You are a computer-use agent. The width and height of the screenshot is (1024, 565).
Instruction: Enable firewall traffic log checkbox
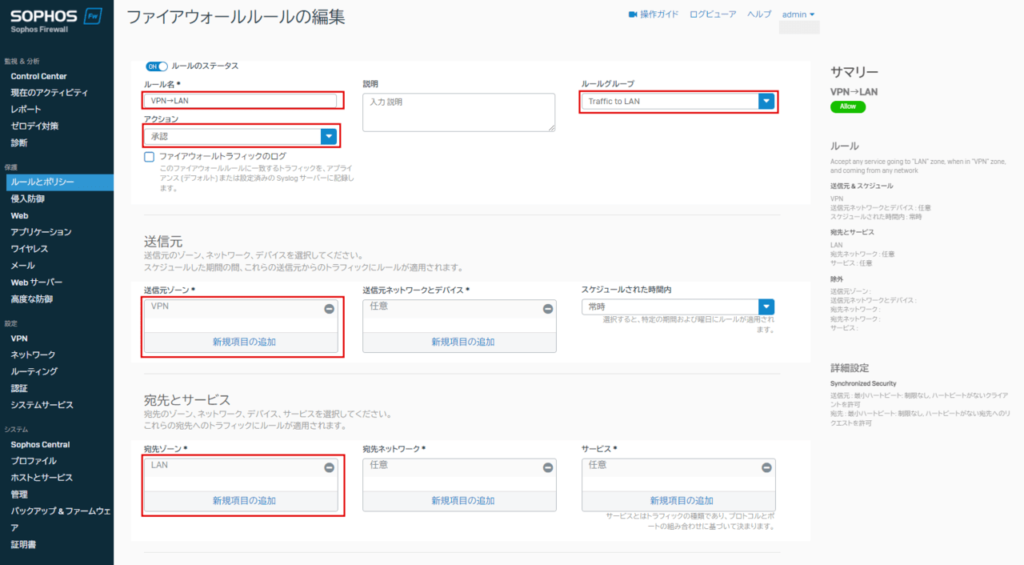(x=149, y=157)
